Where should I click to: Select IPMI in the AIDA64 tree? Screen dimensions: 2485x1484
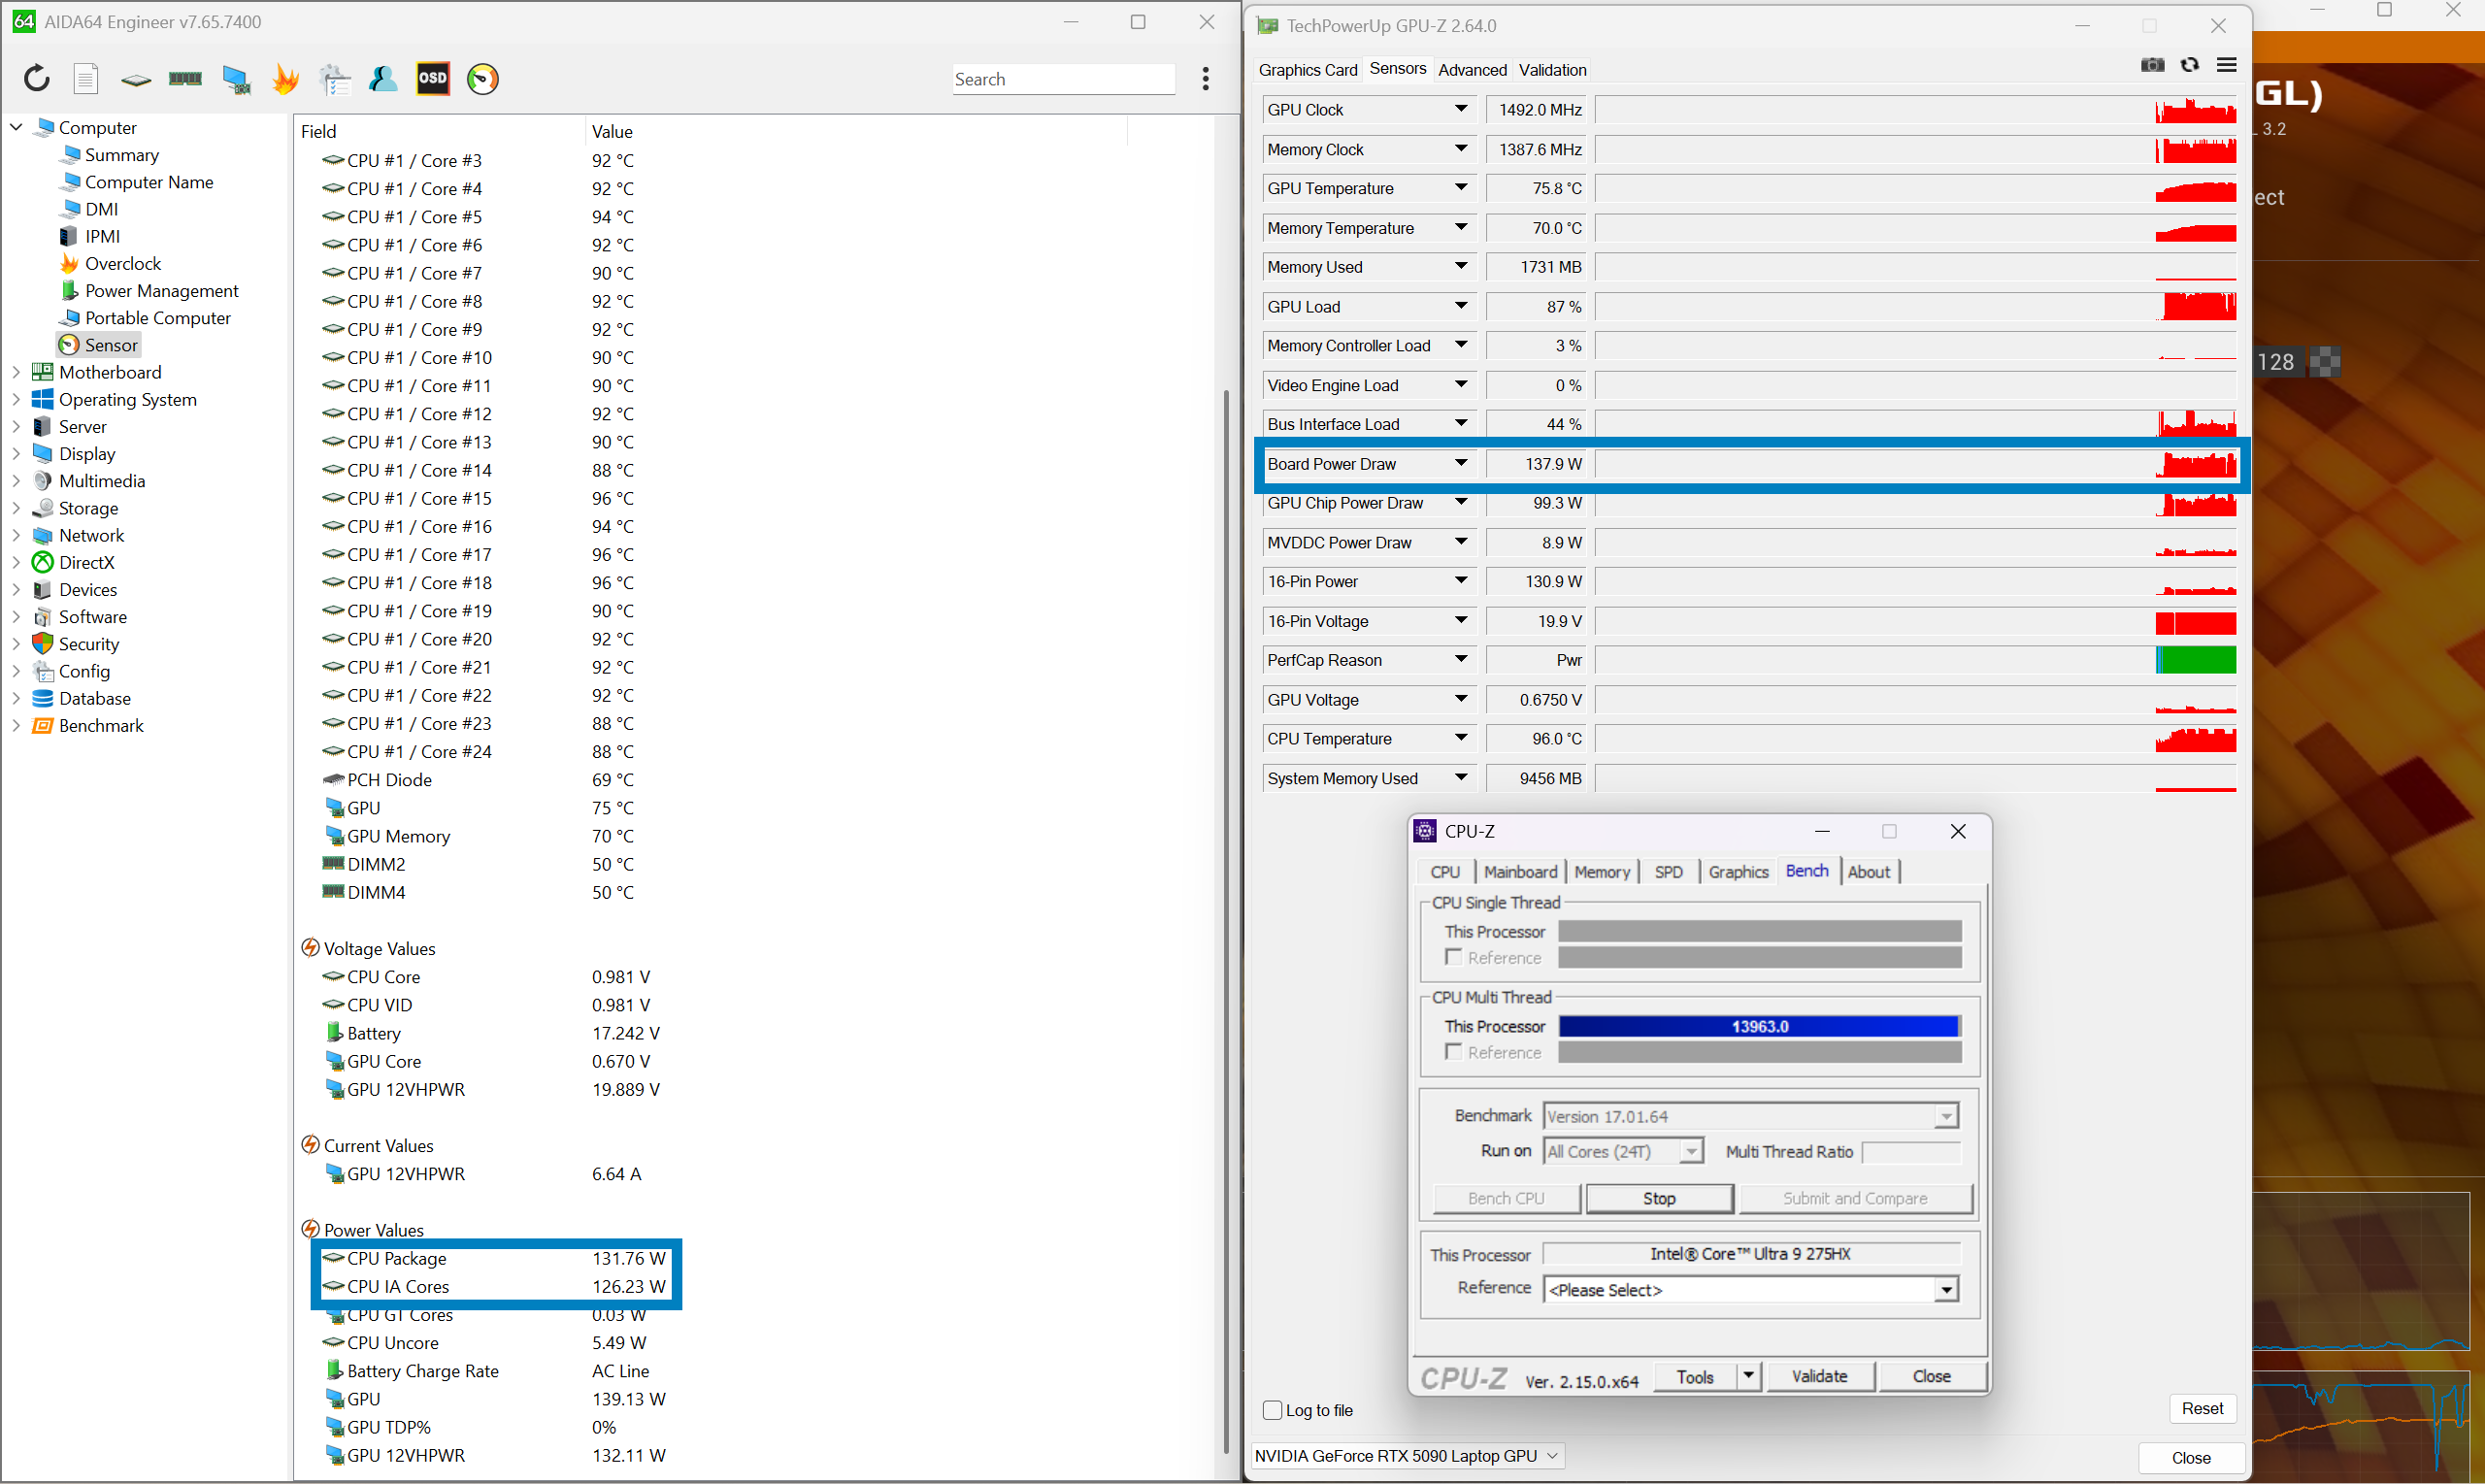pyautogui.click(x=102, y=237)
